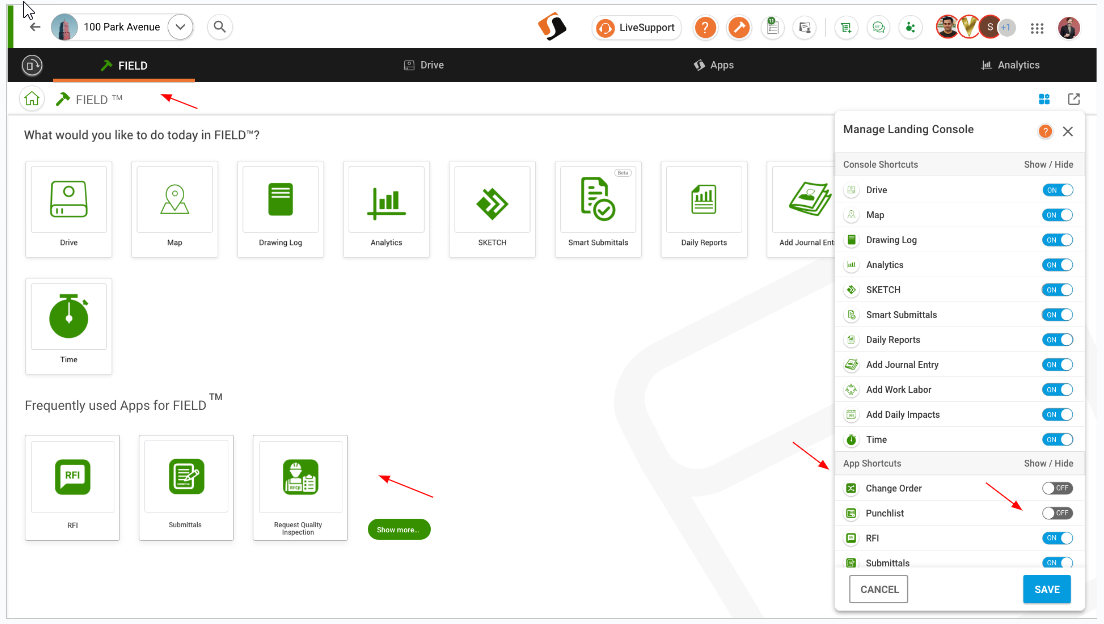
Task: Open the Map console tile
Action: point(175,209)
